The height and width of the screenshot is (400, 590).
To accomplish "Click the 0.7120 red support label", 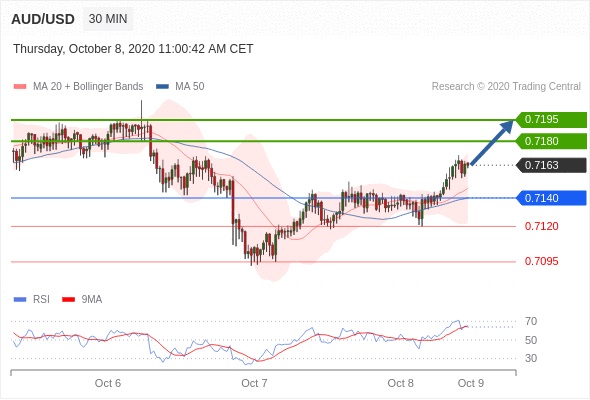I will click(541, 226).
